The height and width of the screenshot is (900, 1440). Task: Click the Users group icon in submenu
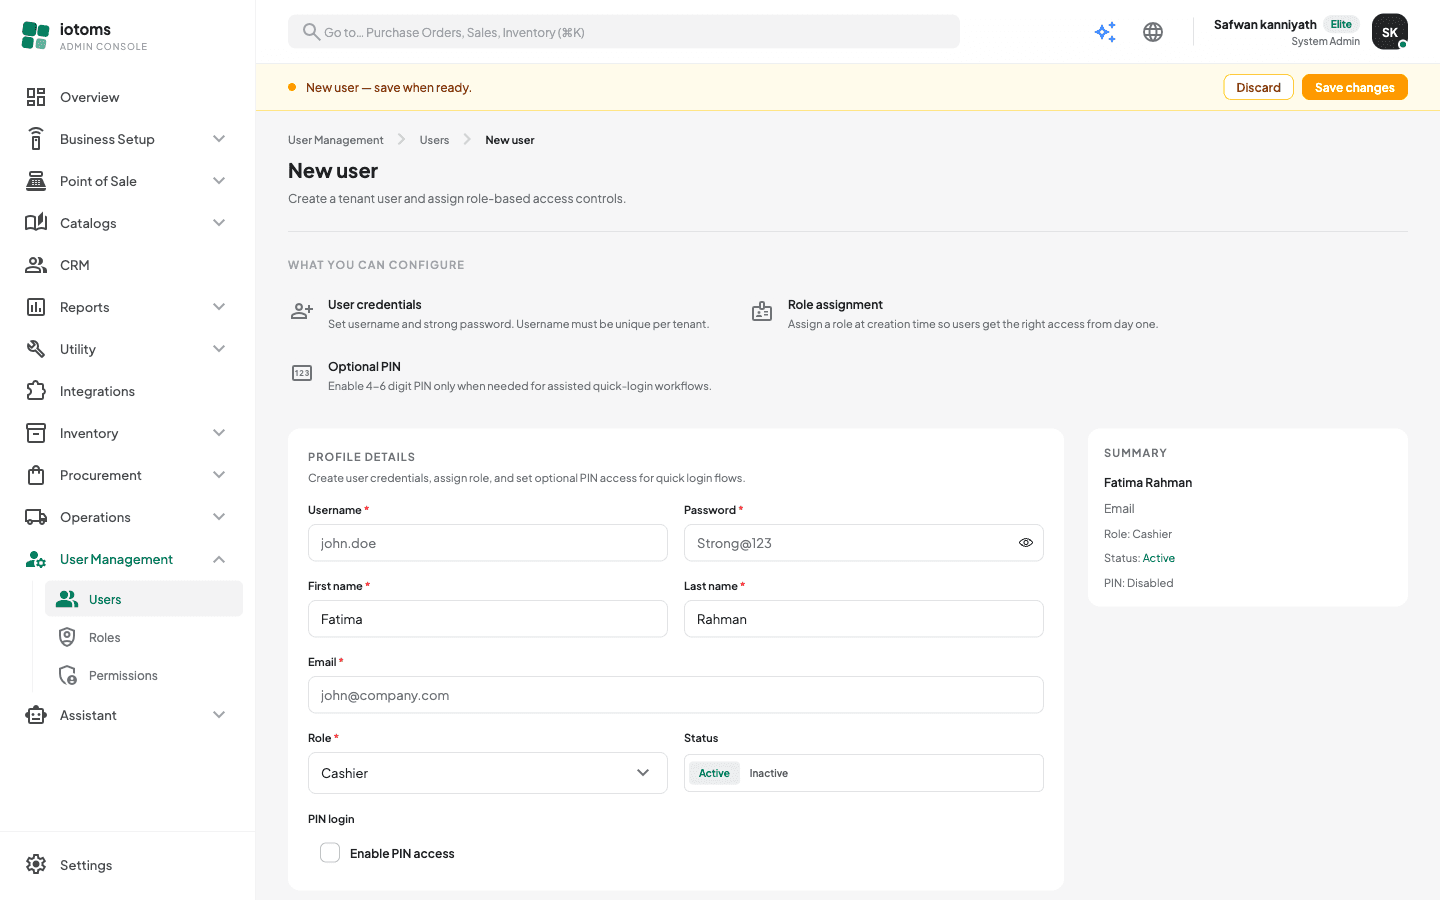coord(67,599)
